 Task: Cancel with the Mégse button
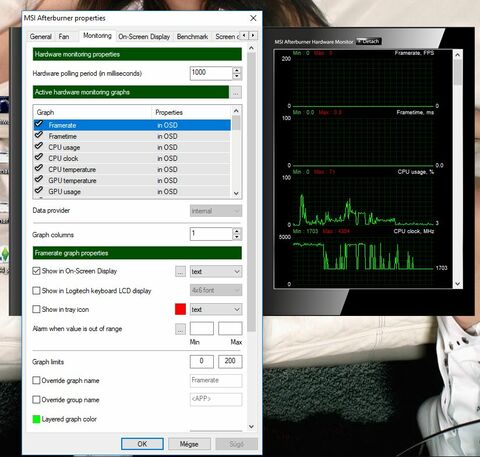click(189, 444)
